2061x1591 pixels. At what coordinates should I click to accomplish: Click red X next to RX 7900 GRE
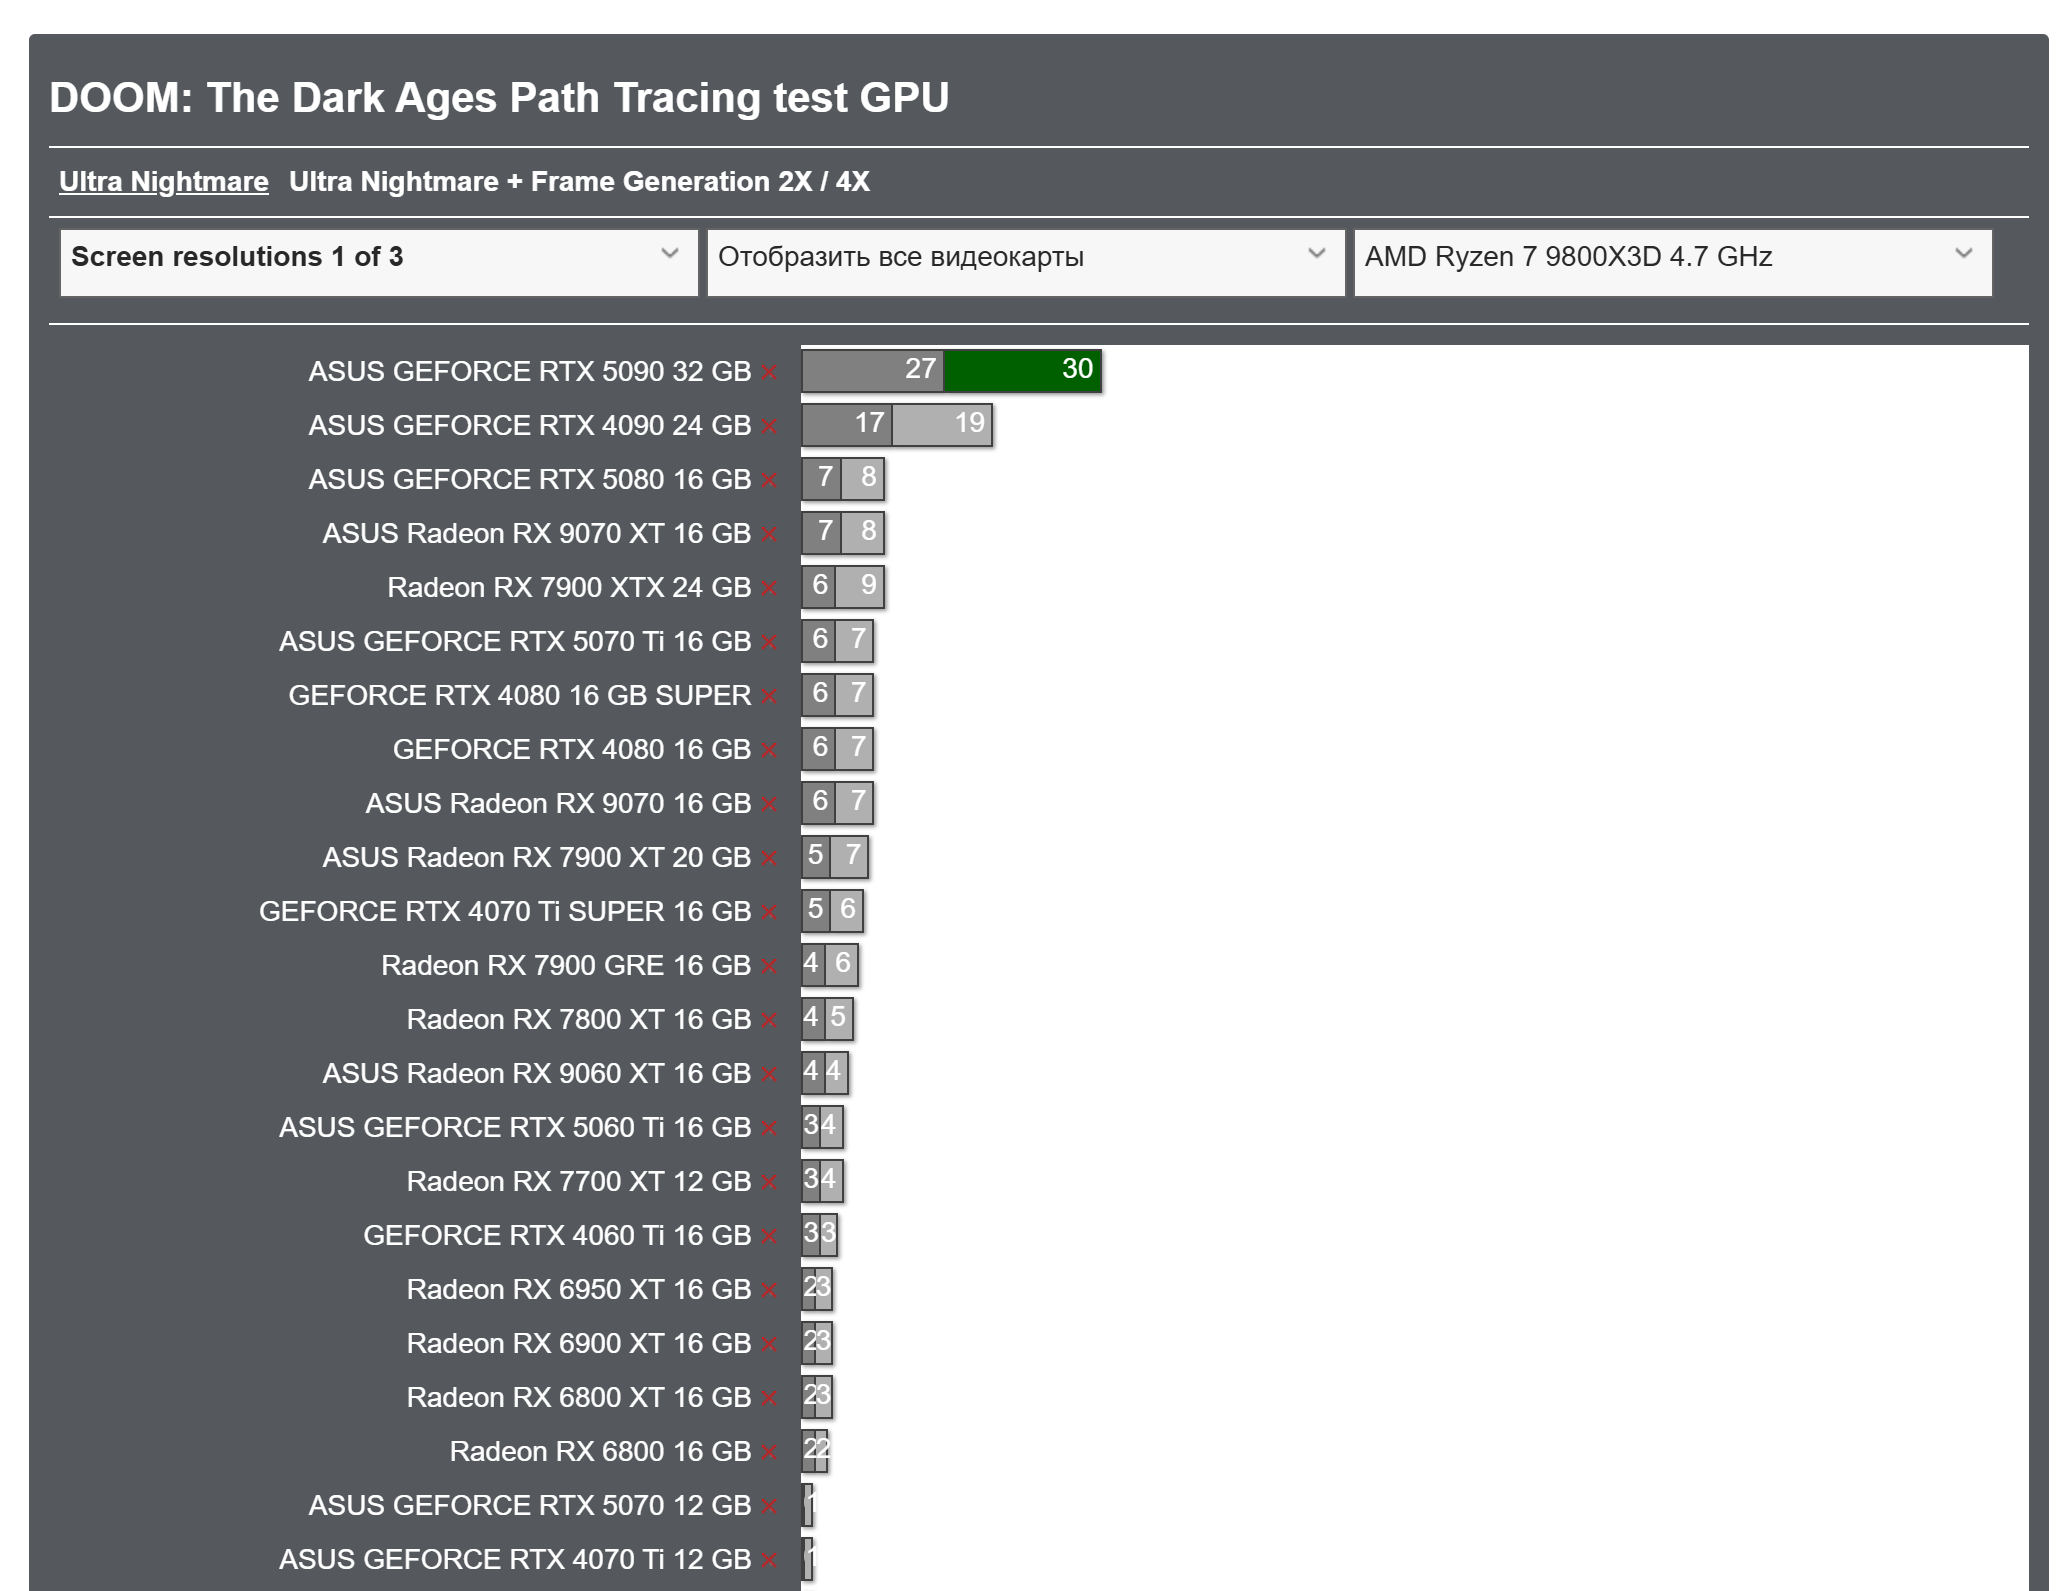coord(768,967)
